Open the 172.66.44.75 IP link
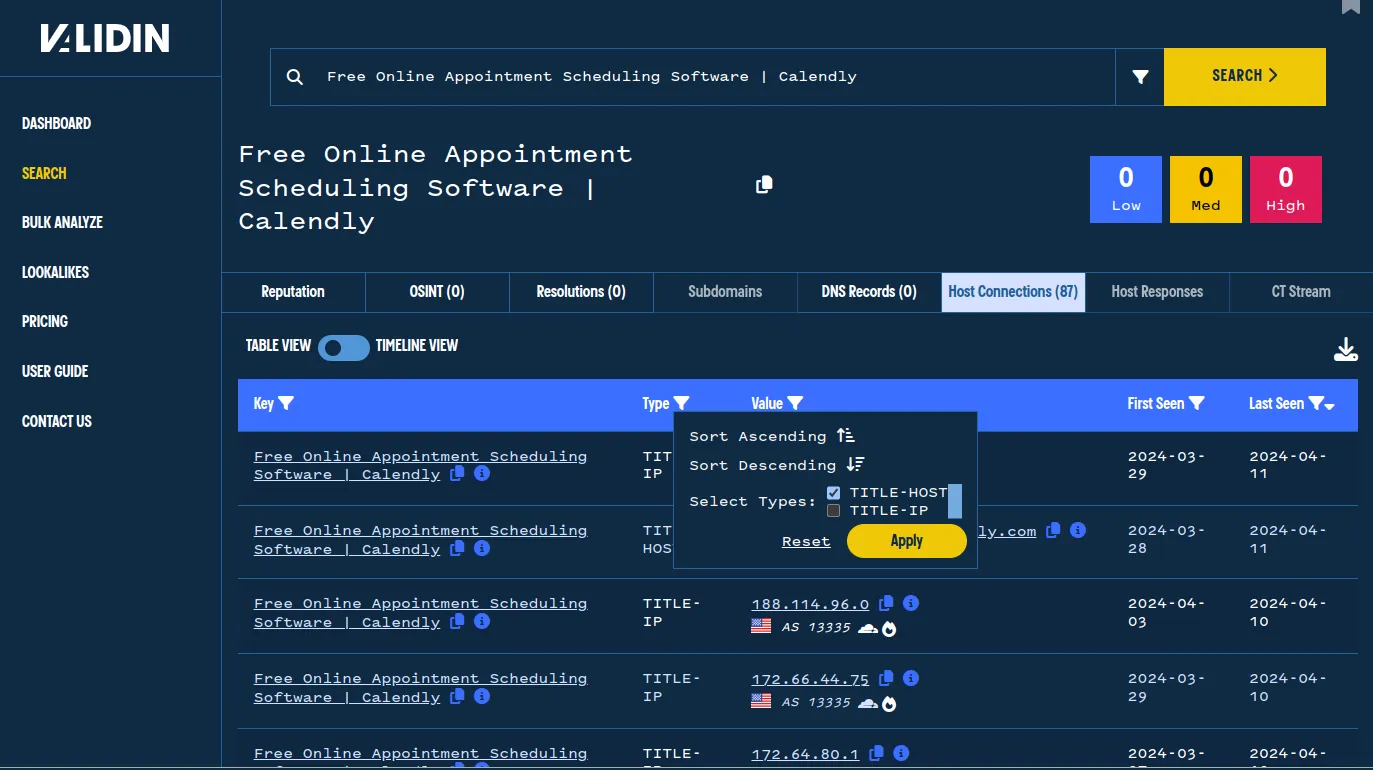1373x770 pixels. [810, 679]
